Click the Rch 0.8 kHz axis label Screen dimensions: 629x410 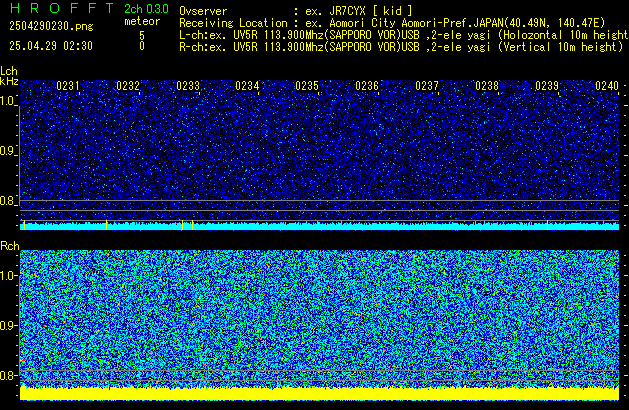tap(7, 375)
